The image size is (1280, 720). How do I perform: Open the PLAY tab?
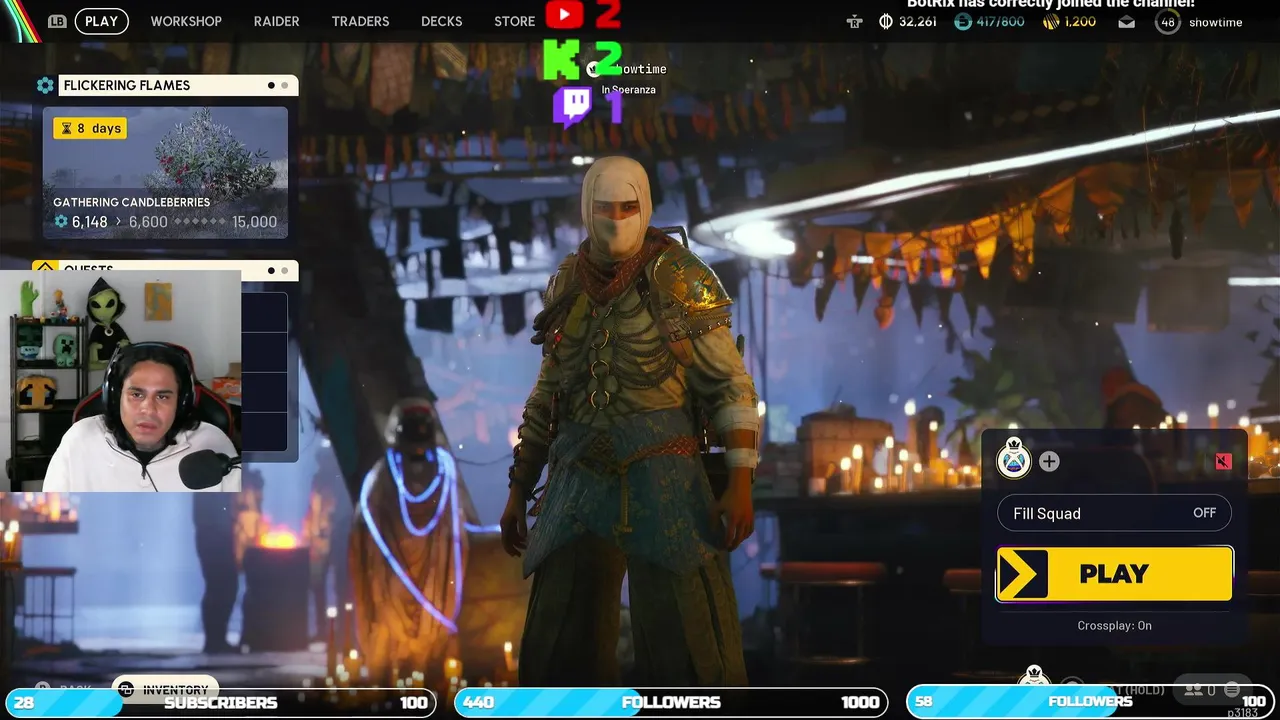click(x=101, y=21)
